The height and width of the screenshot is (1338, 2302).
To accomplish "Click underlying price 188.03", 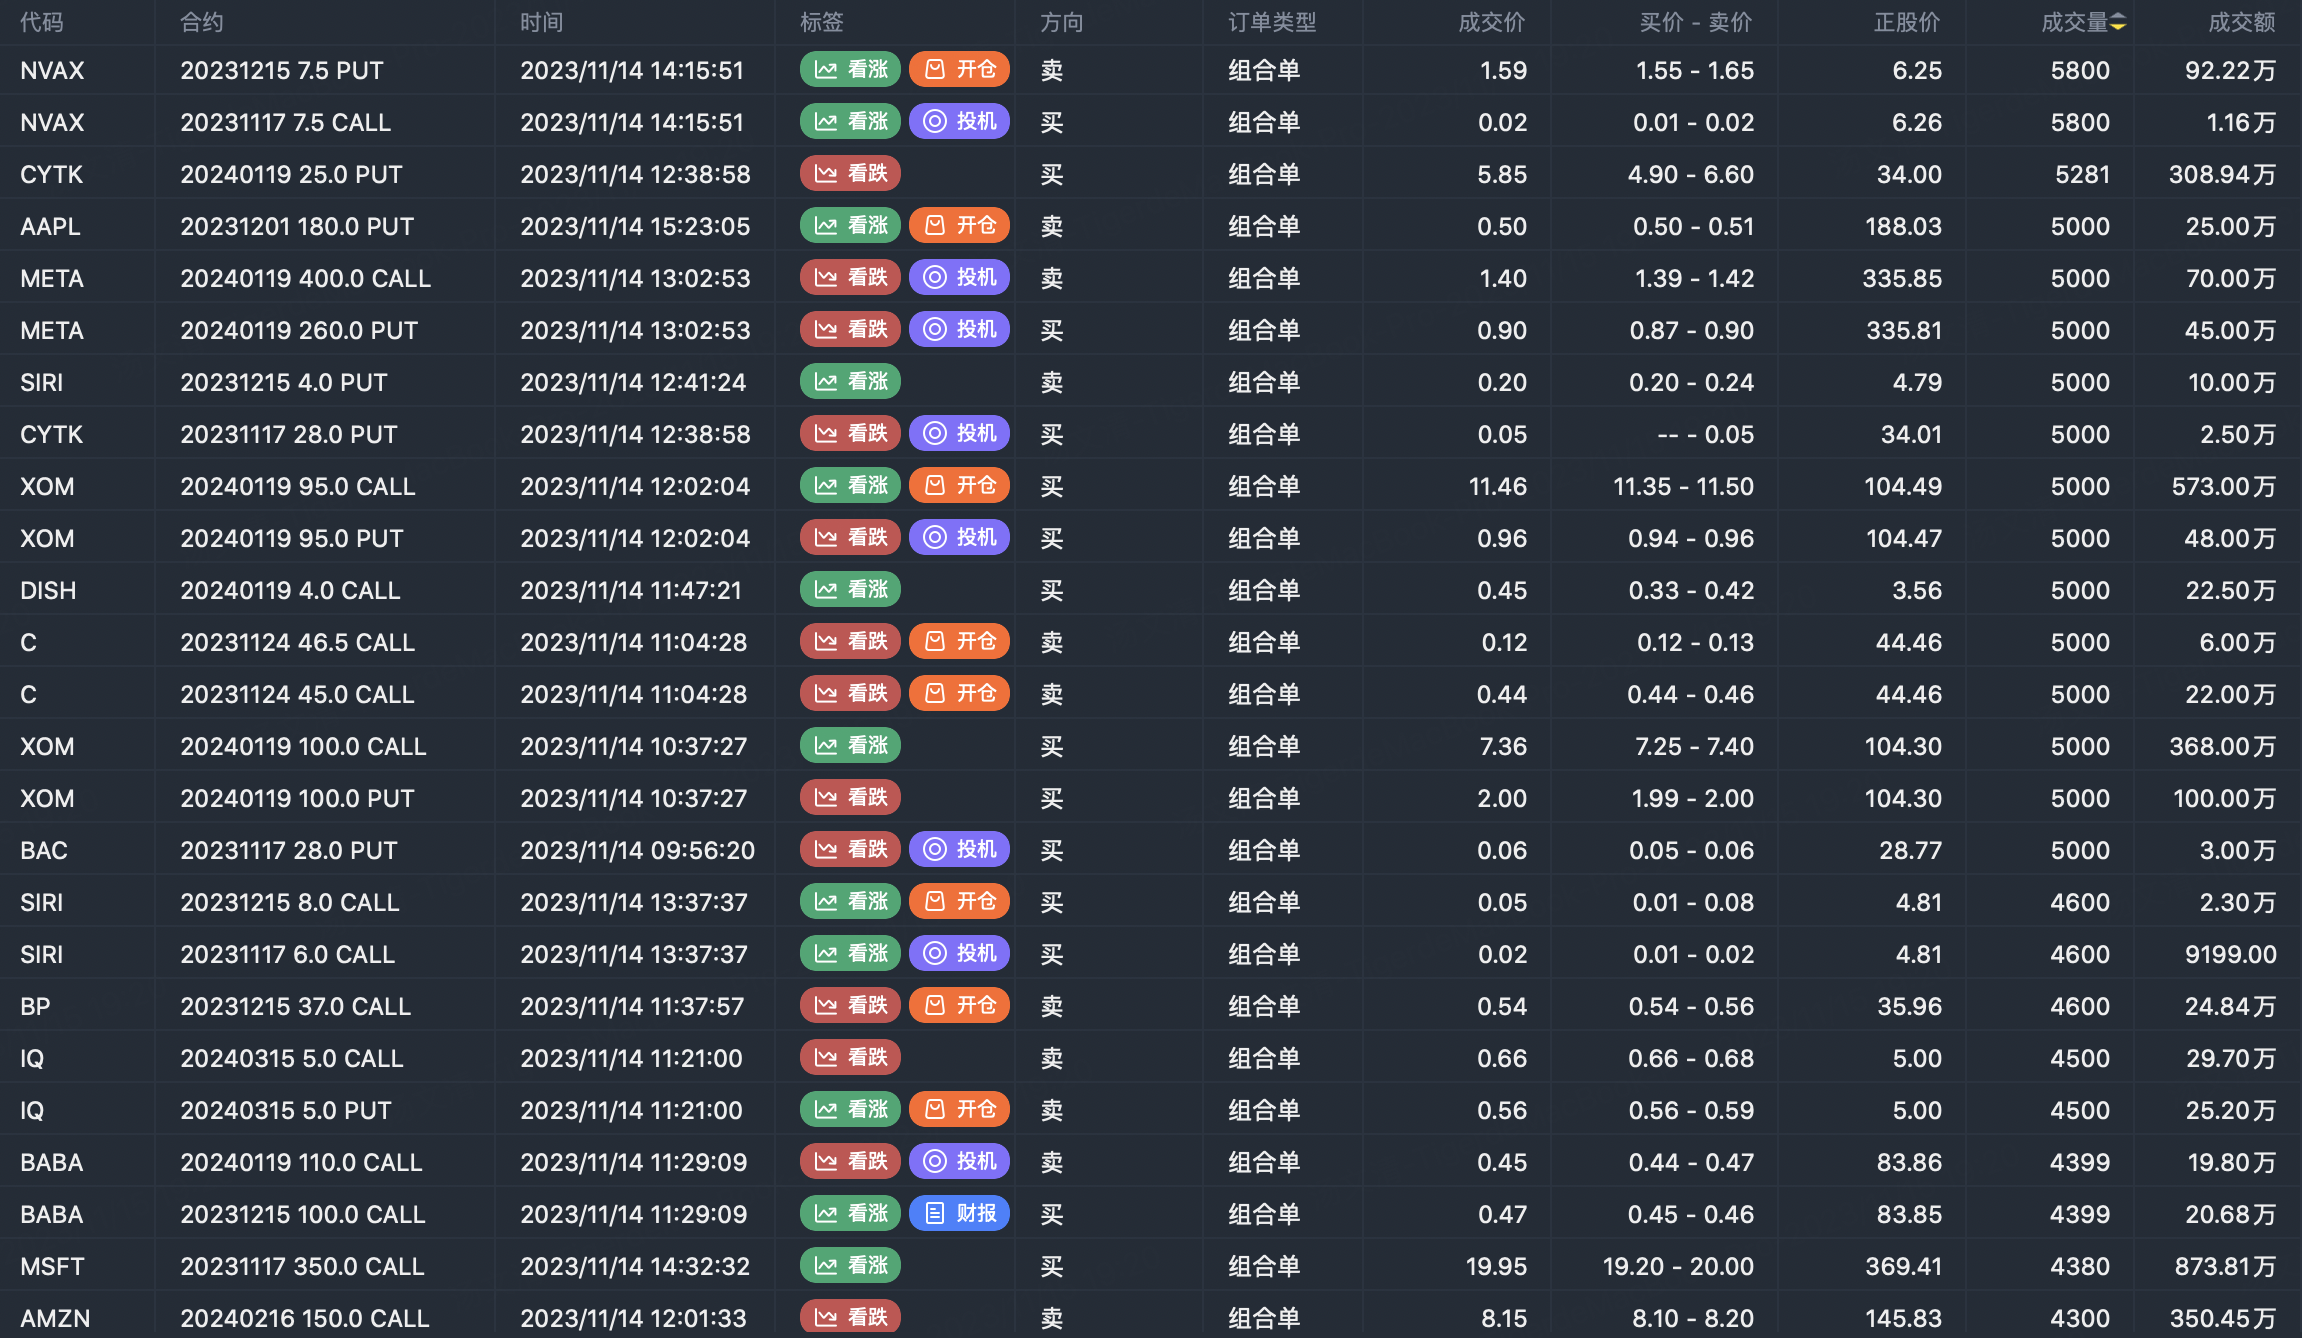I will (1903, 226).
